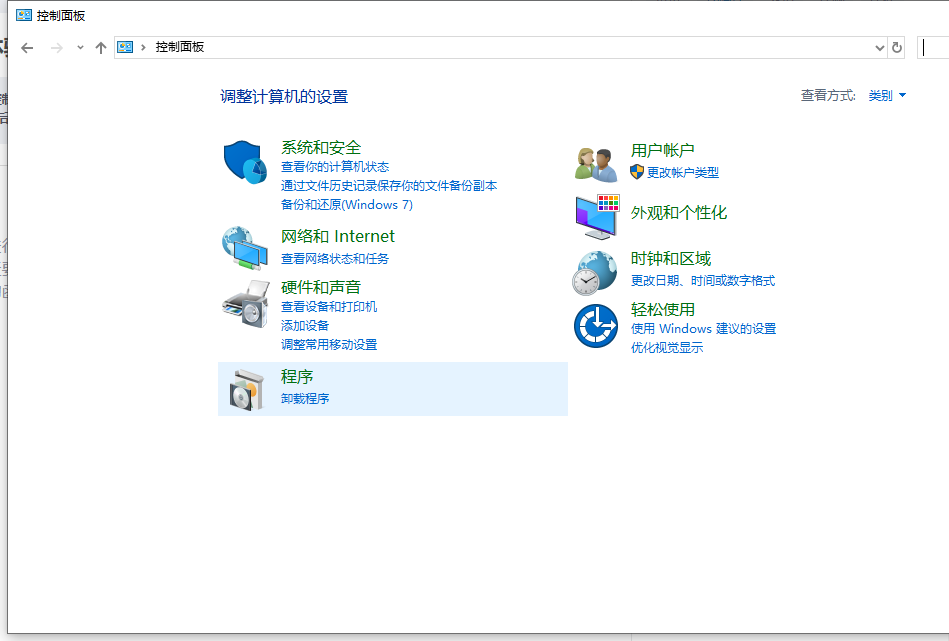Viewport: 949px width, 641px height.
Task: Open 系统和安全 via its shield icon
Action: (x=246, y=160)
